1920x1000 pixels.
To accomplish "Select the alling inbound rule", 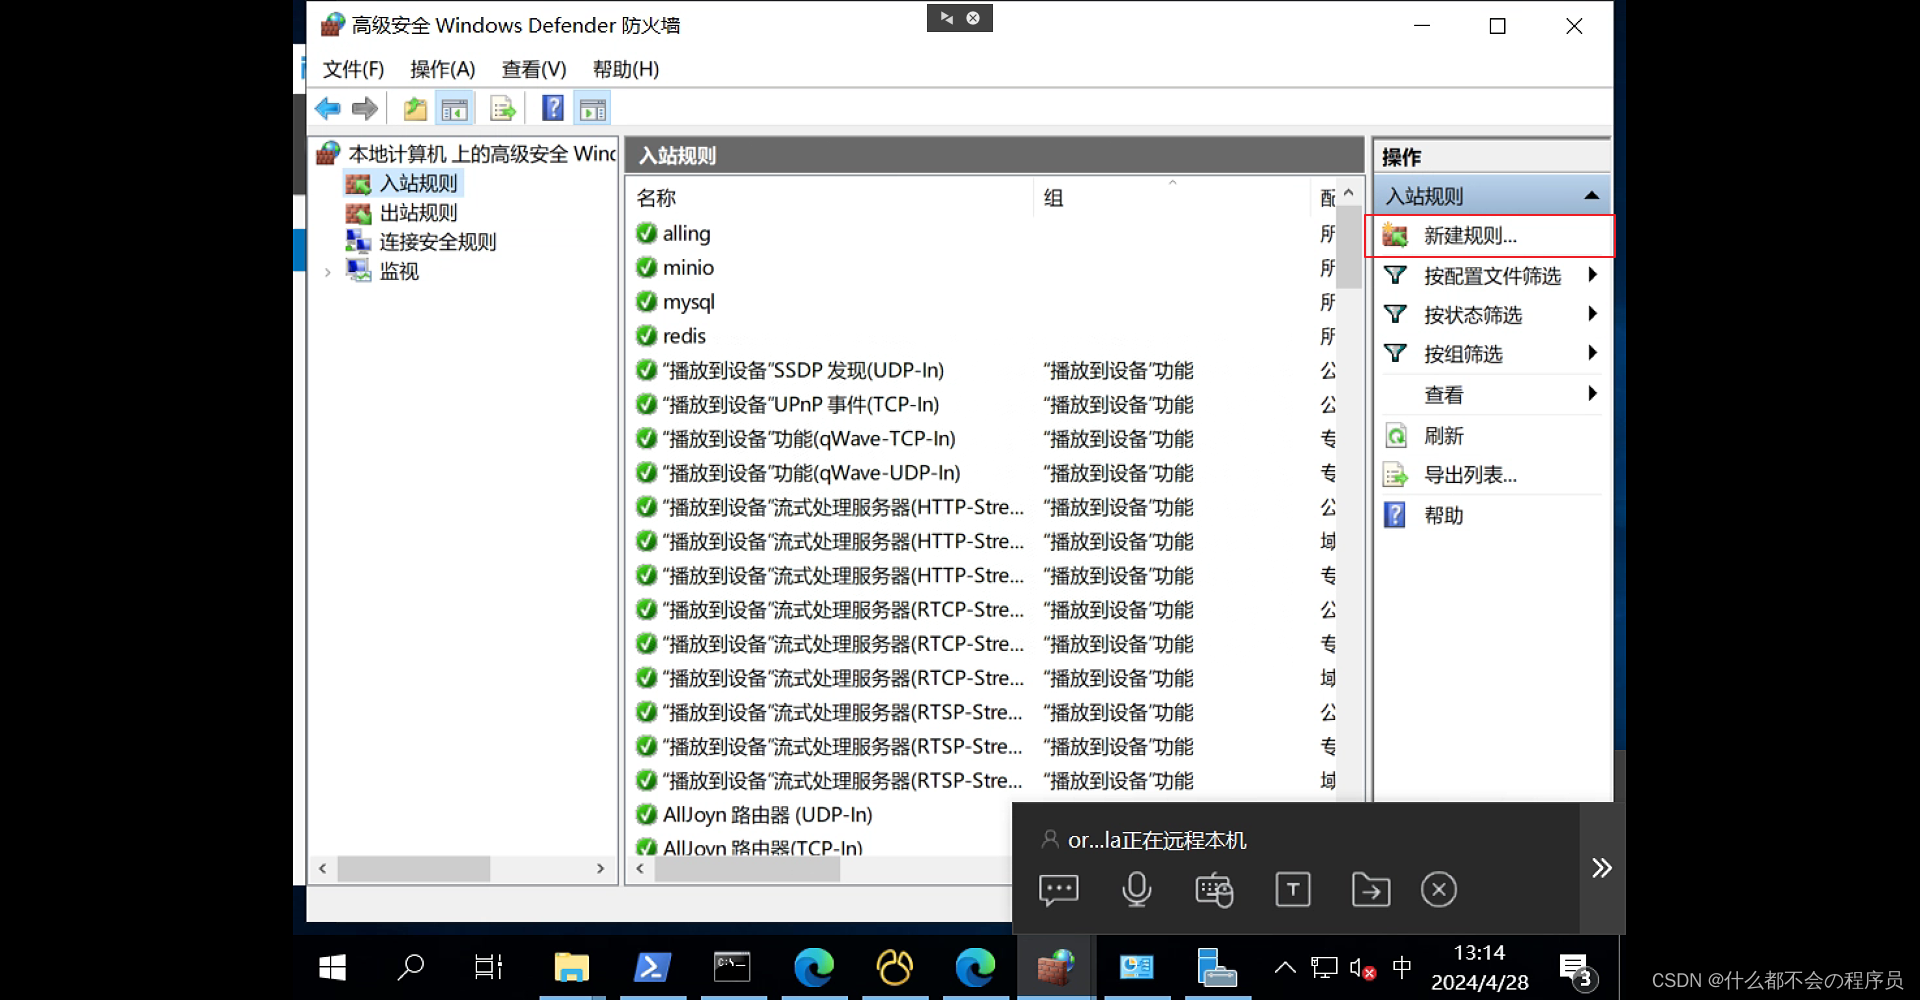I will point(686,233).
